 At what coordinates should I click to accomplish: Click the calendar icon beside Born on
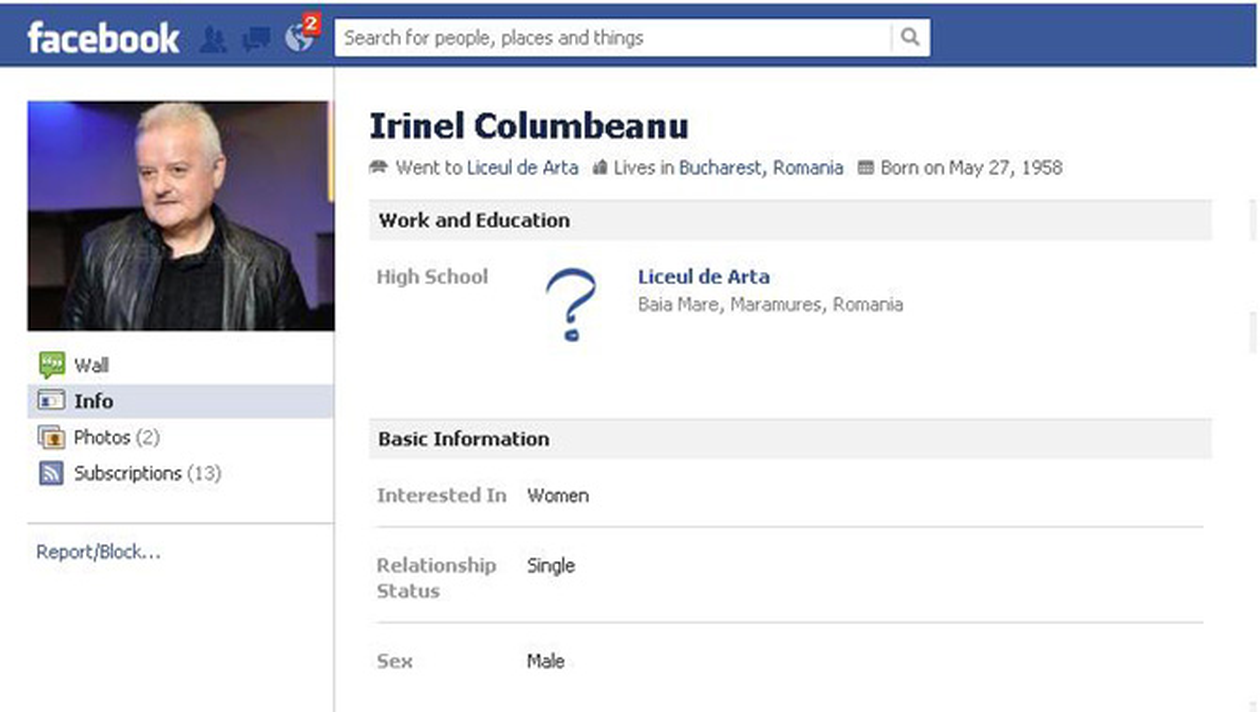(x=866, y=168)
